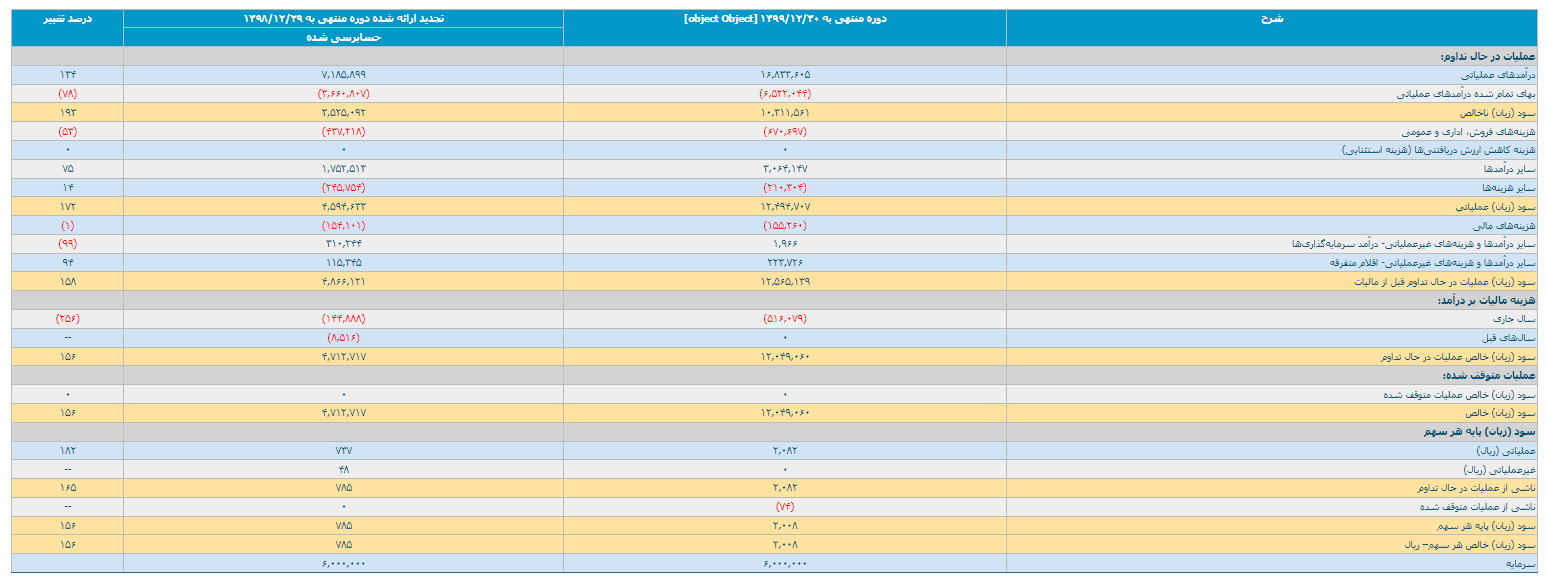1548x578 pixels.
Task: Click the value ۷,۱۸۵,۸۹۹ cell
Action: click(343, 75)
